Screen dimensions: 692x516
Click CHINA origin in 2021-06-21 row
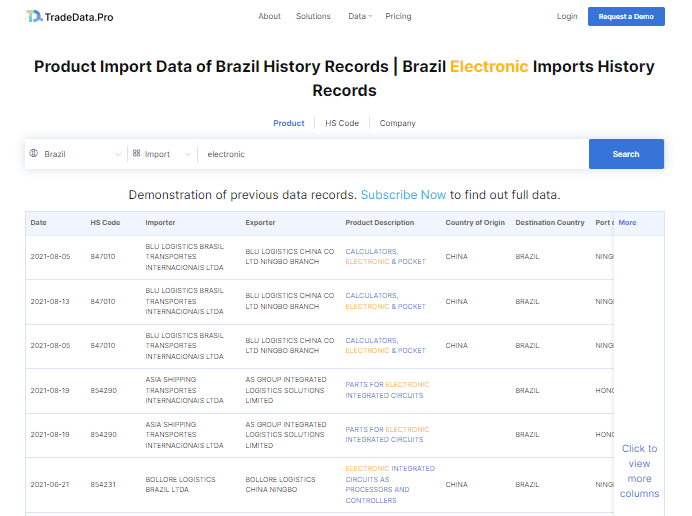tap(456, 485)
